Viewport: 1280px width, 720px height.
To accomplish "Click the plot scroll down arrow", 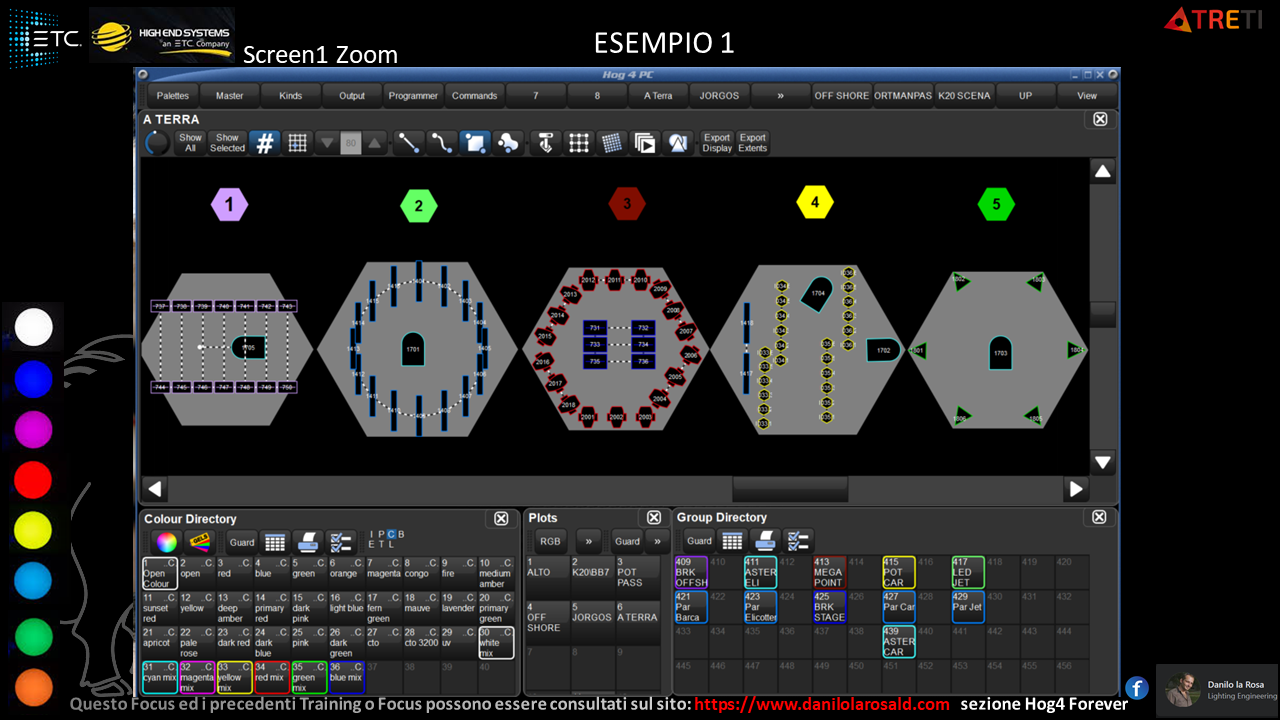I will [1103, 463].
